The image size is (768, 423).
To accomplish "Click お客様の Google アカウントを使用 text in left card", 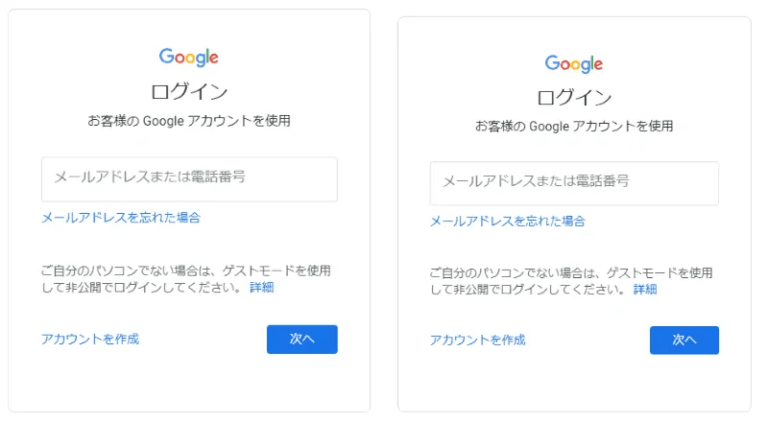I will (189, 121).
